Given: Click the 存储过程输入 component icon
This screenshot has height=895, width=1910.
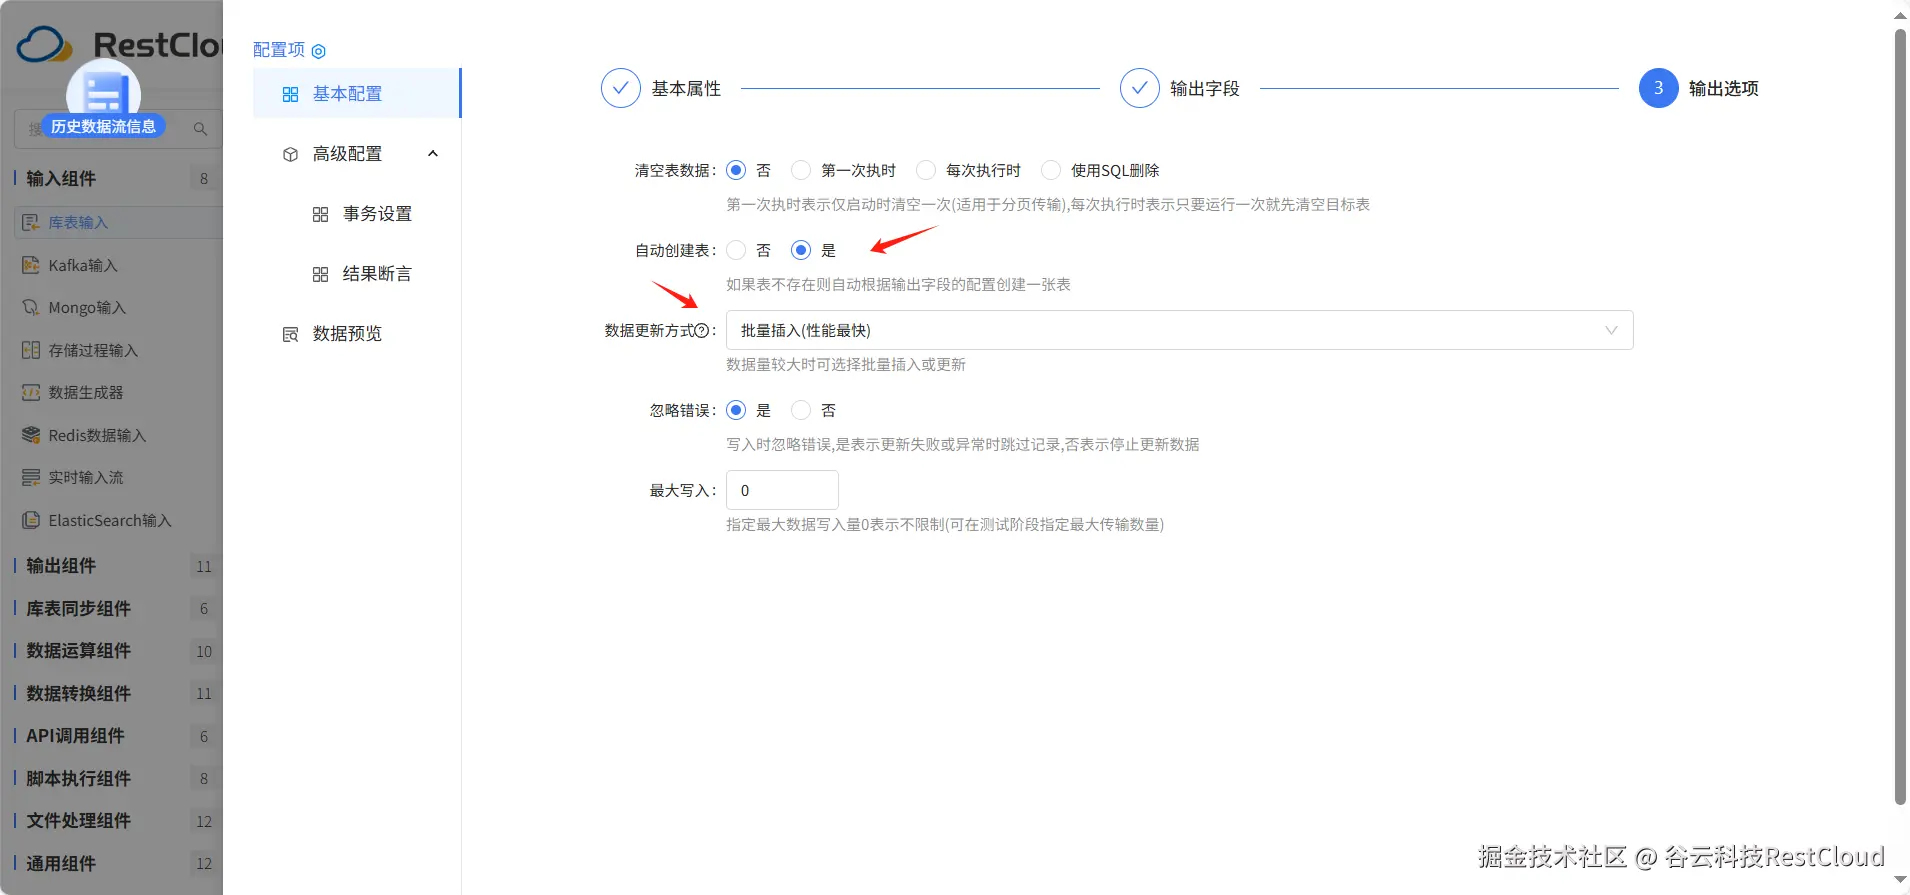Looking at the screenshot, I should 31,350.
